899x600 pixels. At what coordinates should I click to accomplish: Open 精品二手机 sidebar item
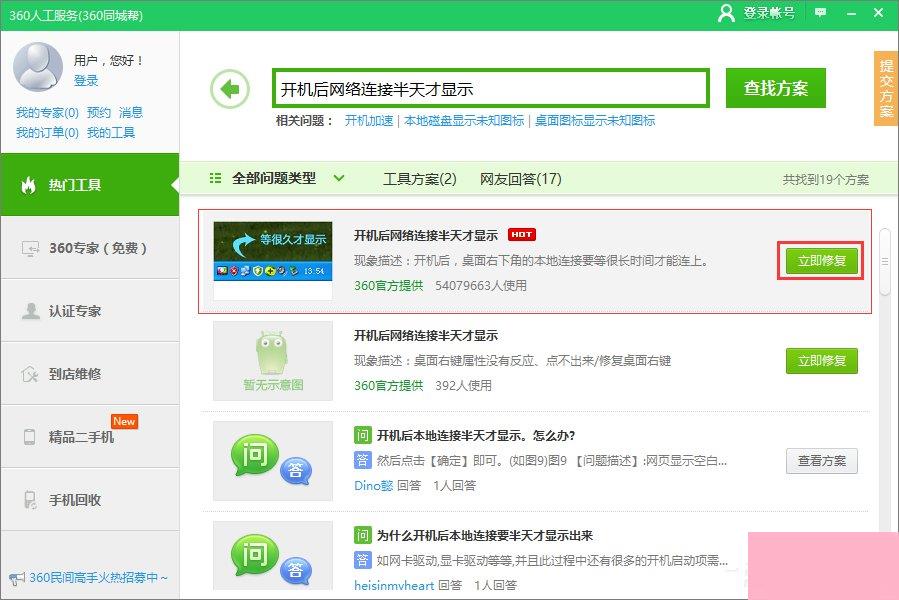(x=90, y=437)
